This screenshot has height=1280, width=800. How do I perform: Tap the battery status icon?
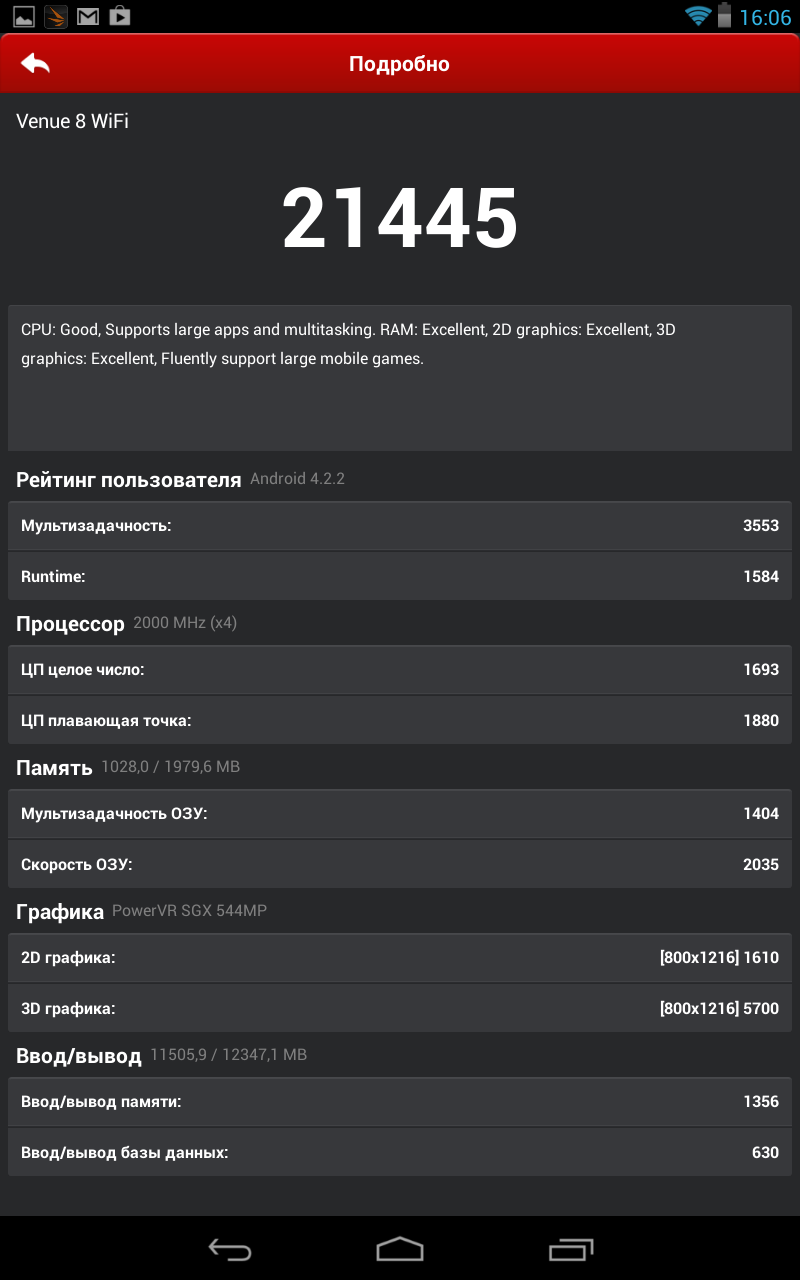click(x=725, y=16)
